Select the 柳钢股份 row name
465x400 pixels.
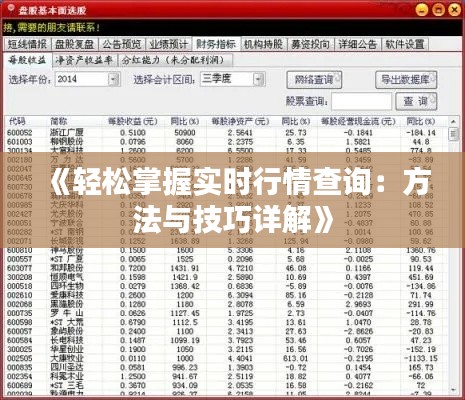pyautogui.click(x=67, y=142)
